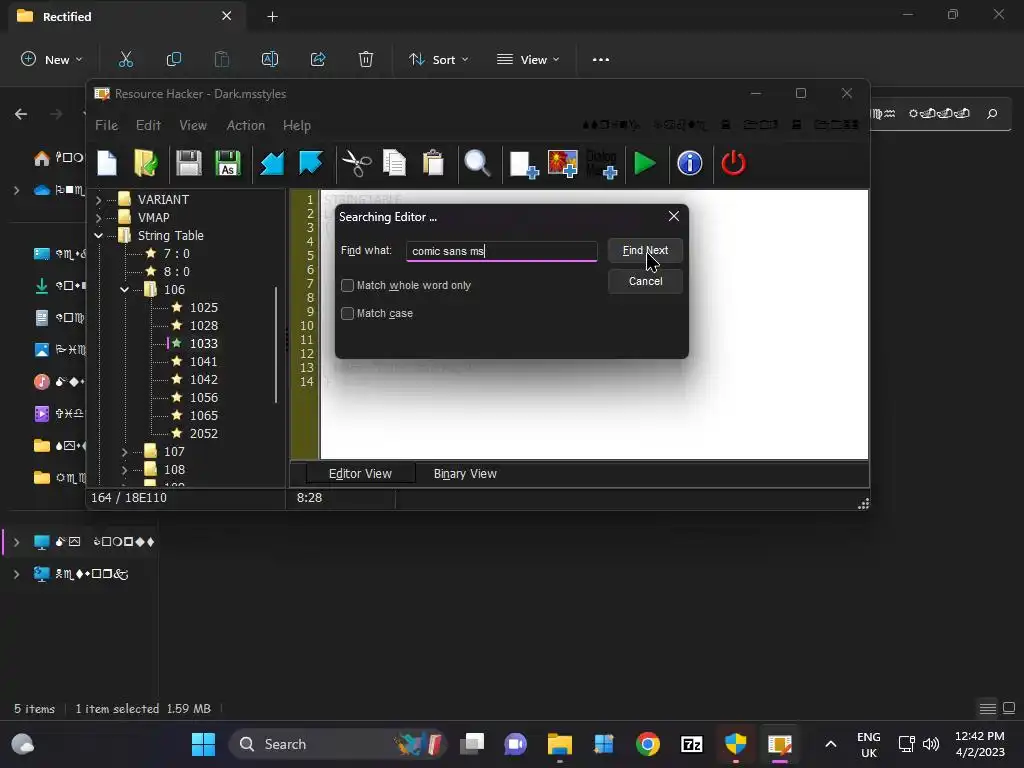Viewport: 1024px width, 768px height.
Task: Select the 7 : 0 tree entry
Action: coord(176,253)
